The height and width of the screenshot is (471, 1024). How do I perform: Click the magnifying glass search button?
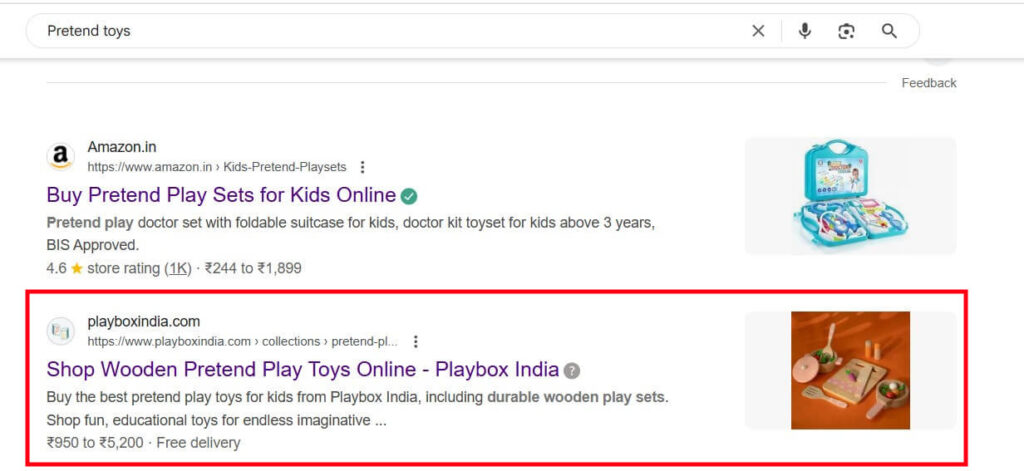point(889,31)
